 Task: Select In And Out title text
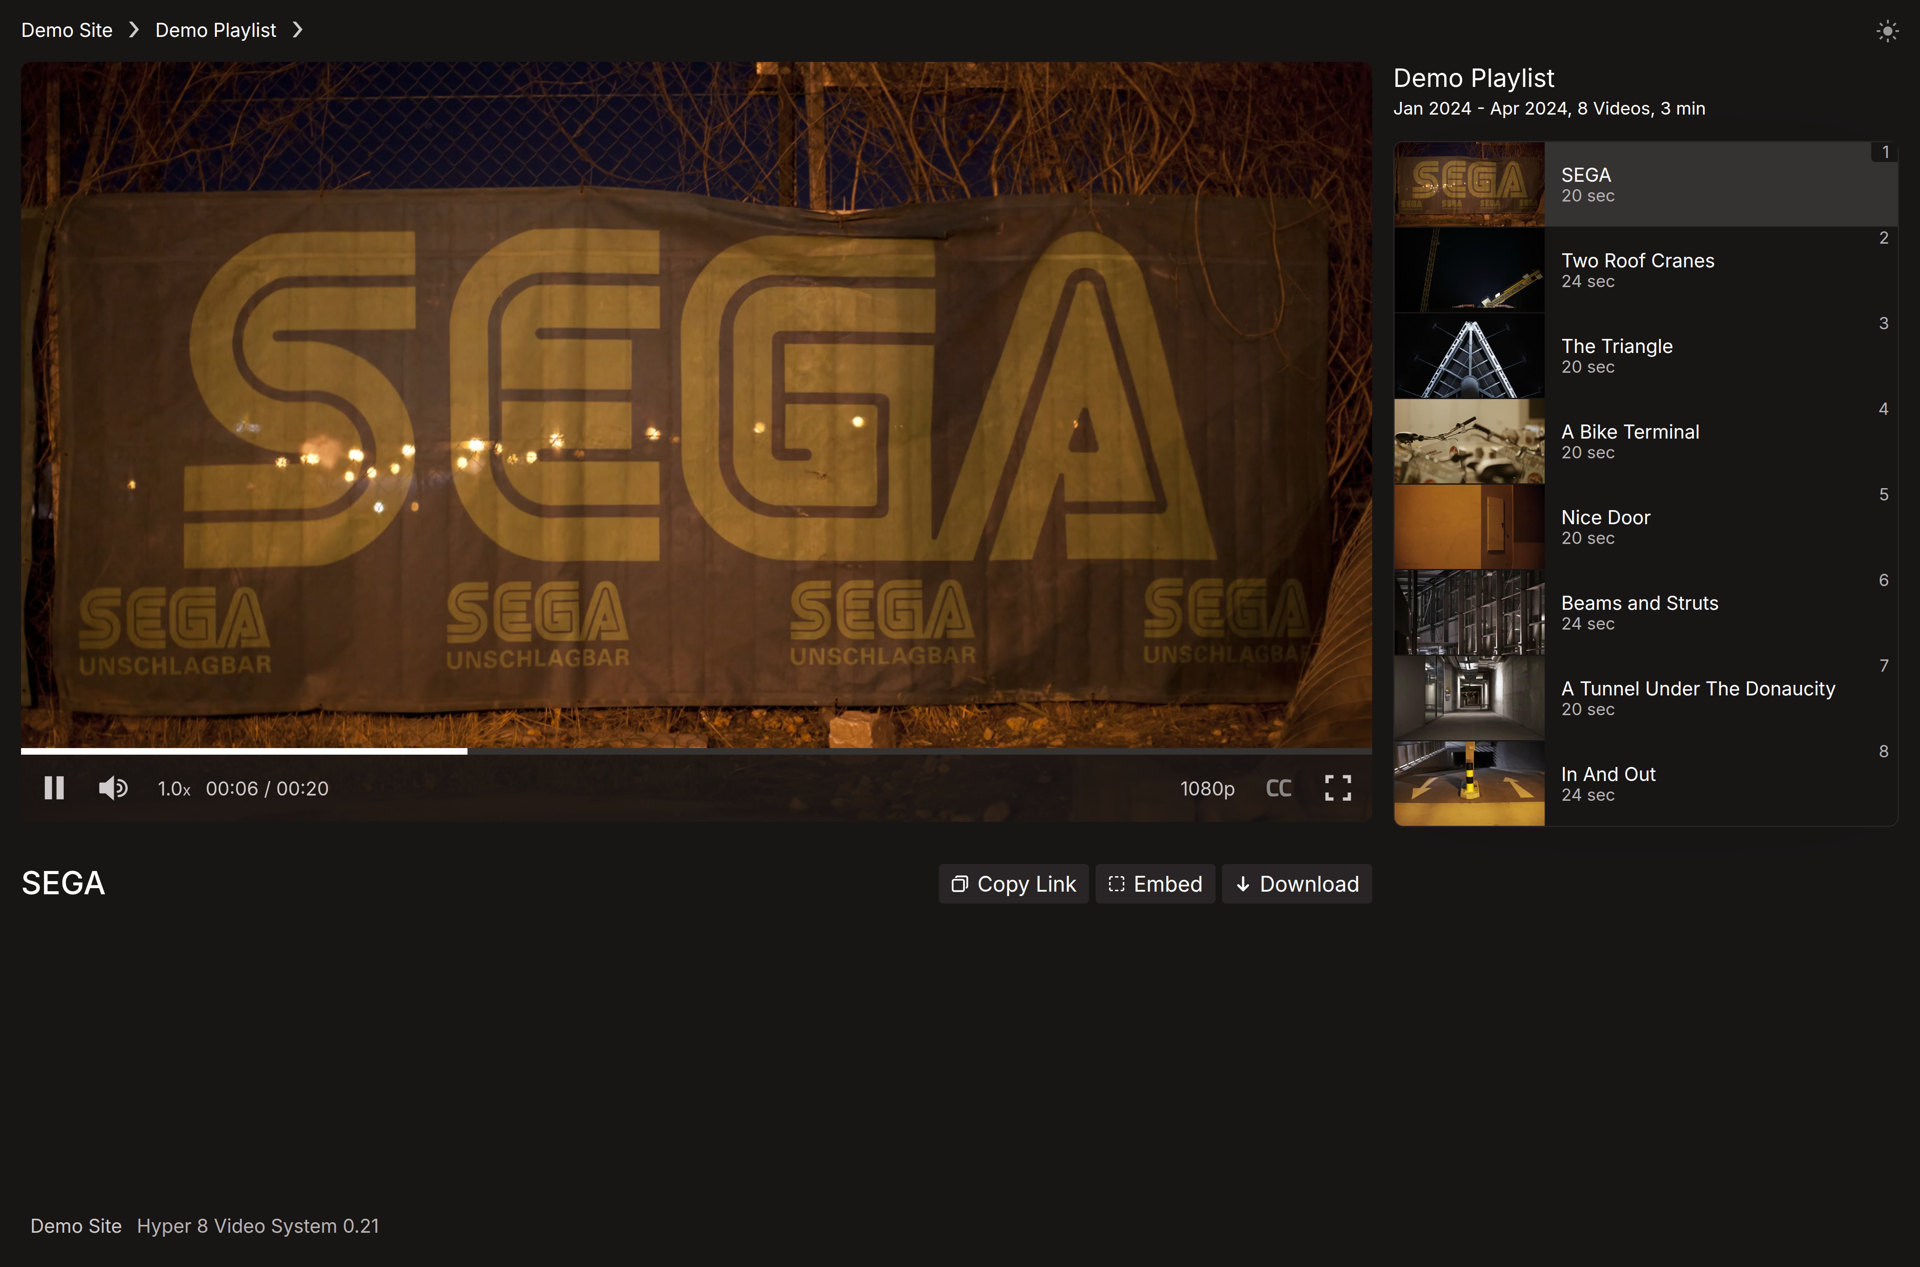(x=1608, y=774)
